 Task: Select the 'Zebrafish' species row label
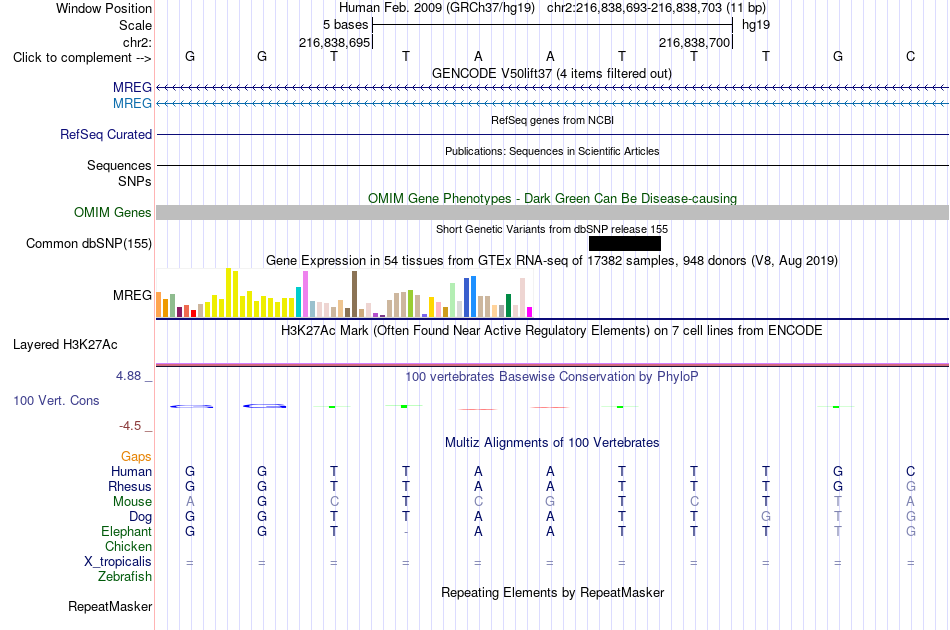(125, 577)
